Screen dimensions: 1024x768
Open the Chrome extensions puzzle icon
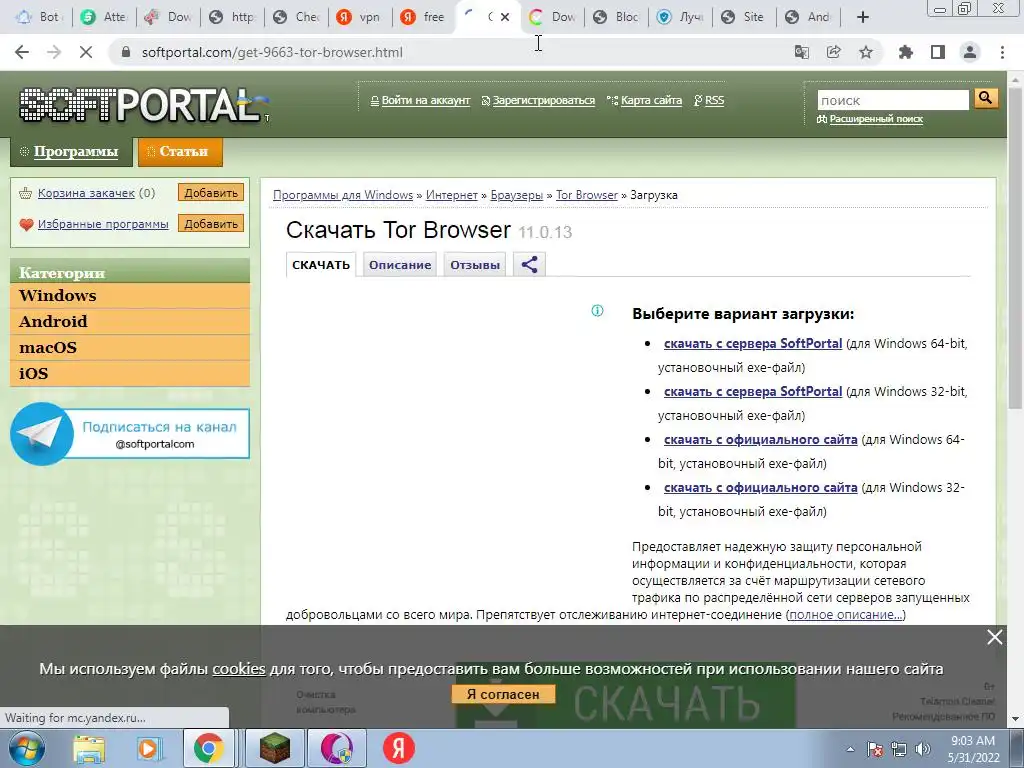pos(906,52)
